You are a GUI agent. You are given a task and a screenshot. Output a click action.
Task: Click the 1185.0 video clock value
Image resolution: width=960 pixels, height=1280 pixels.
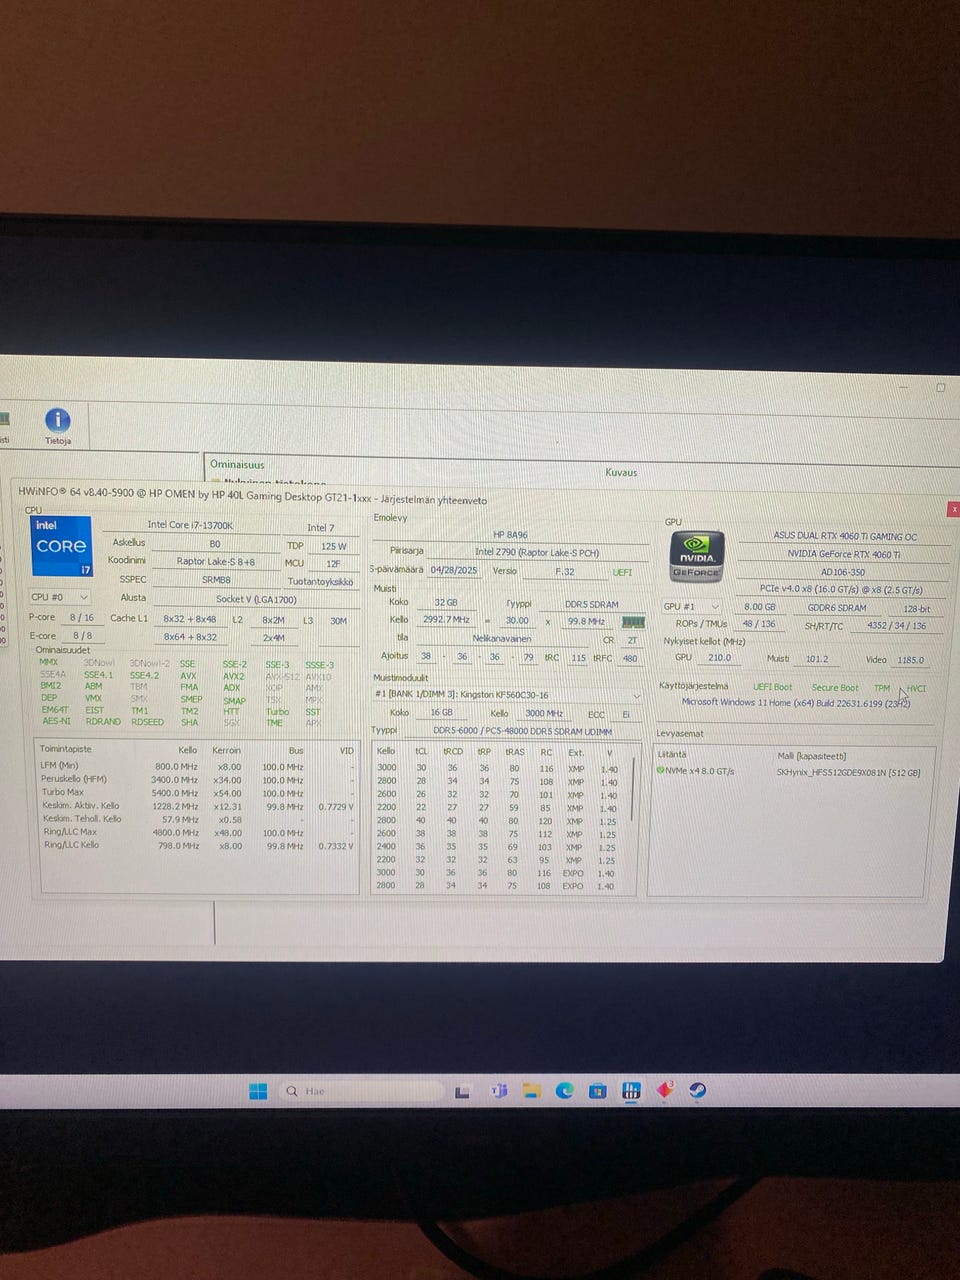[910, 660]
